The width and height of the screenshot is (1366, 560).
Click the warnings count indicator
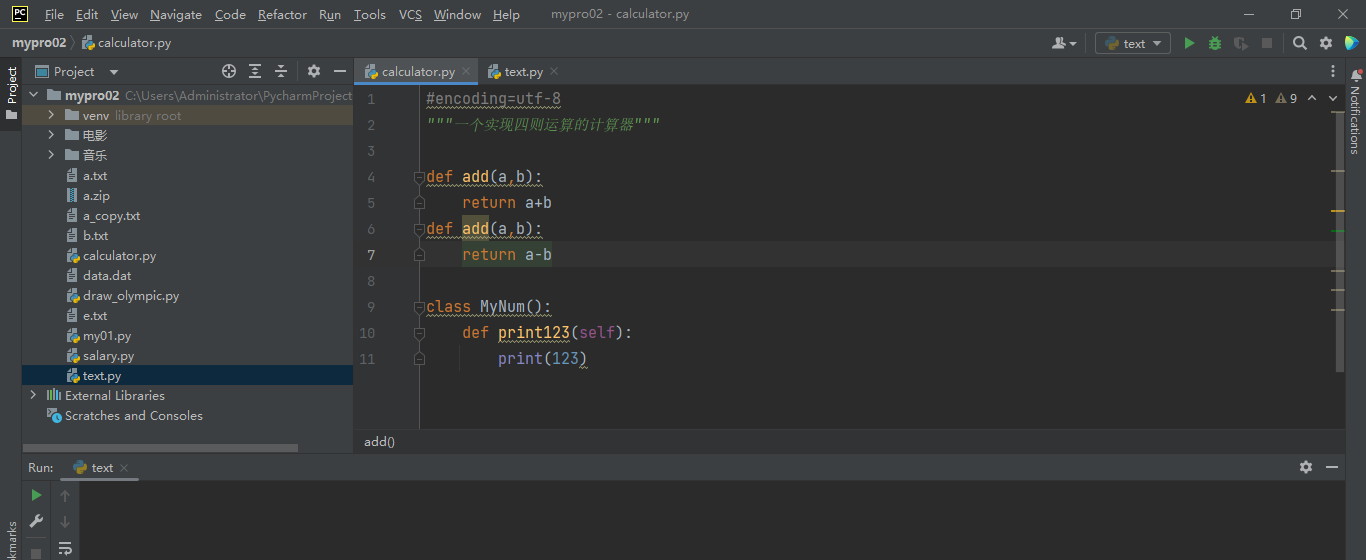tap(1270, 98)
